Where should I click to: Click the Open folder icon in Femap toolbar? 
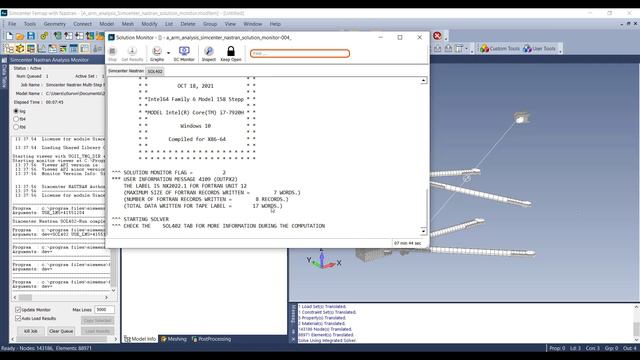pyautogui.click(x=20, y=36)
